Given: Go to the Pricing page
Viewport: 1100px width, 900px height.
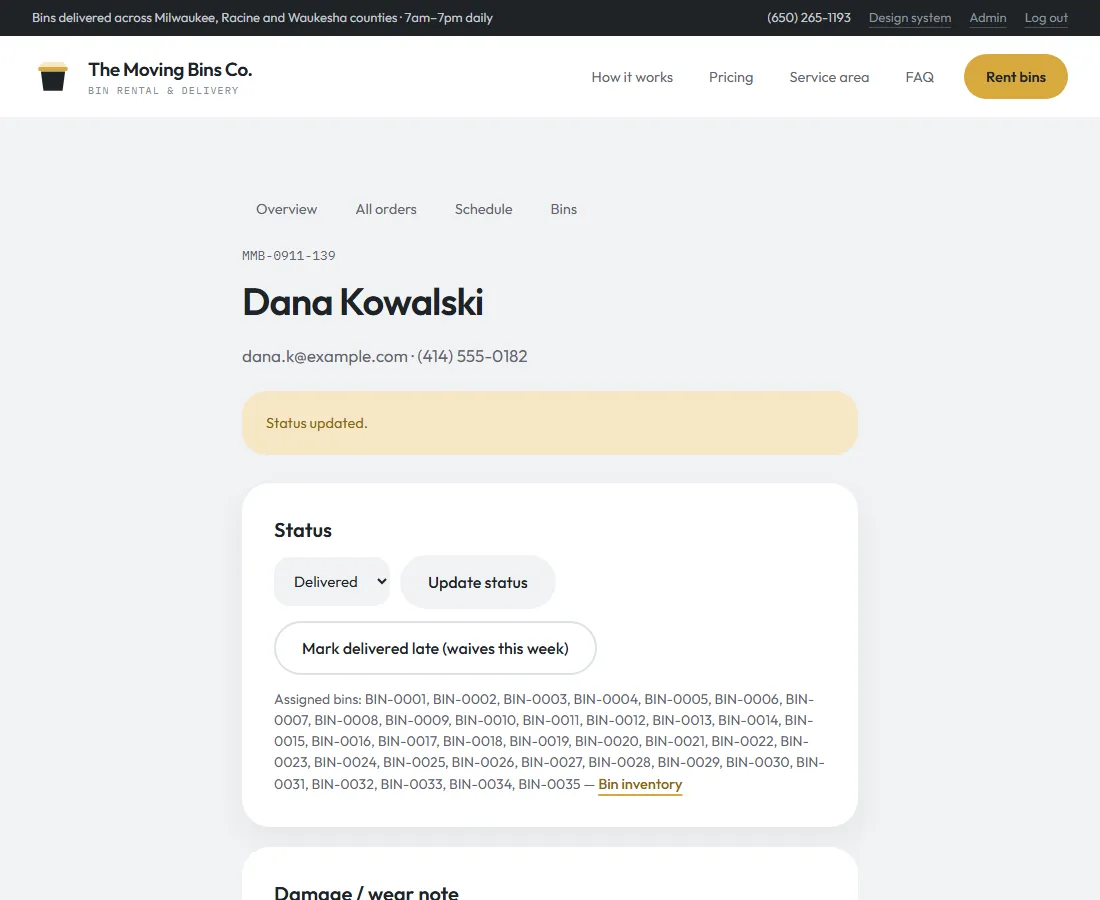Looking at the screenshot, I should point(731,77).
